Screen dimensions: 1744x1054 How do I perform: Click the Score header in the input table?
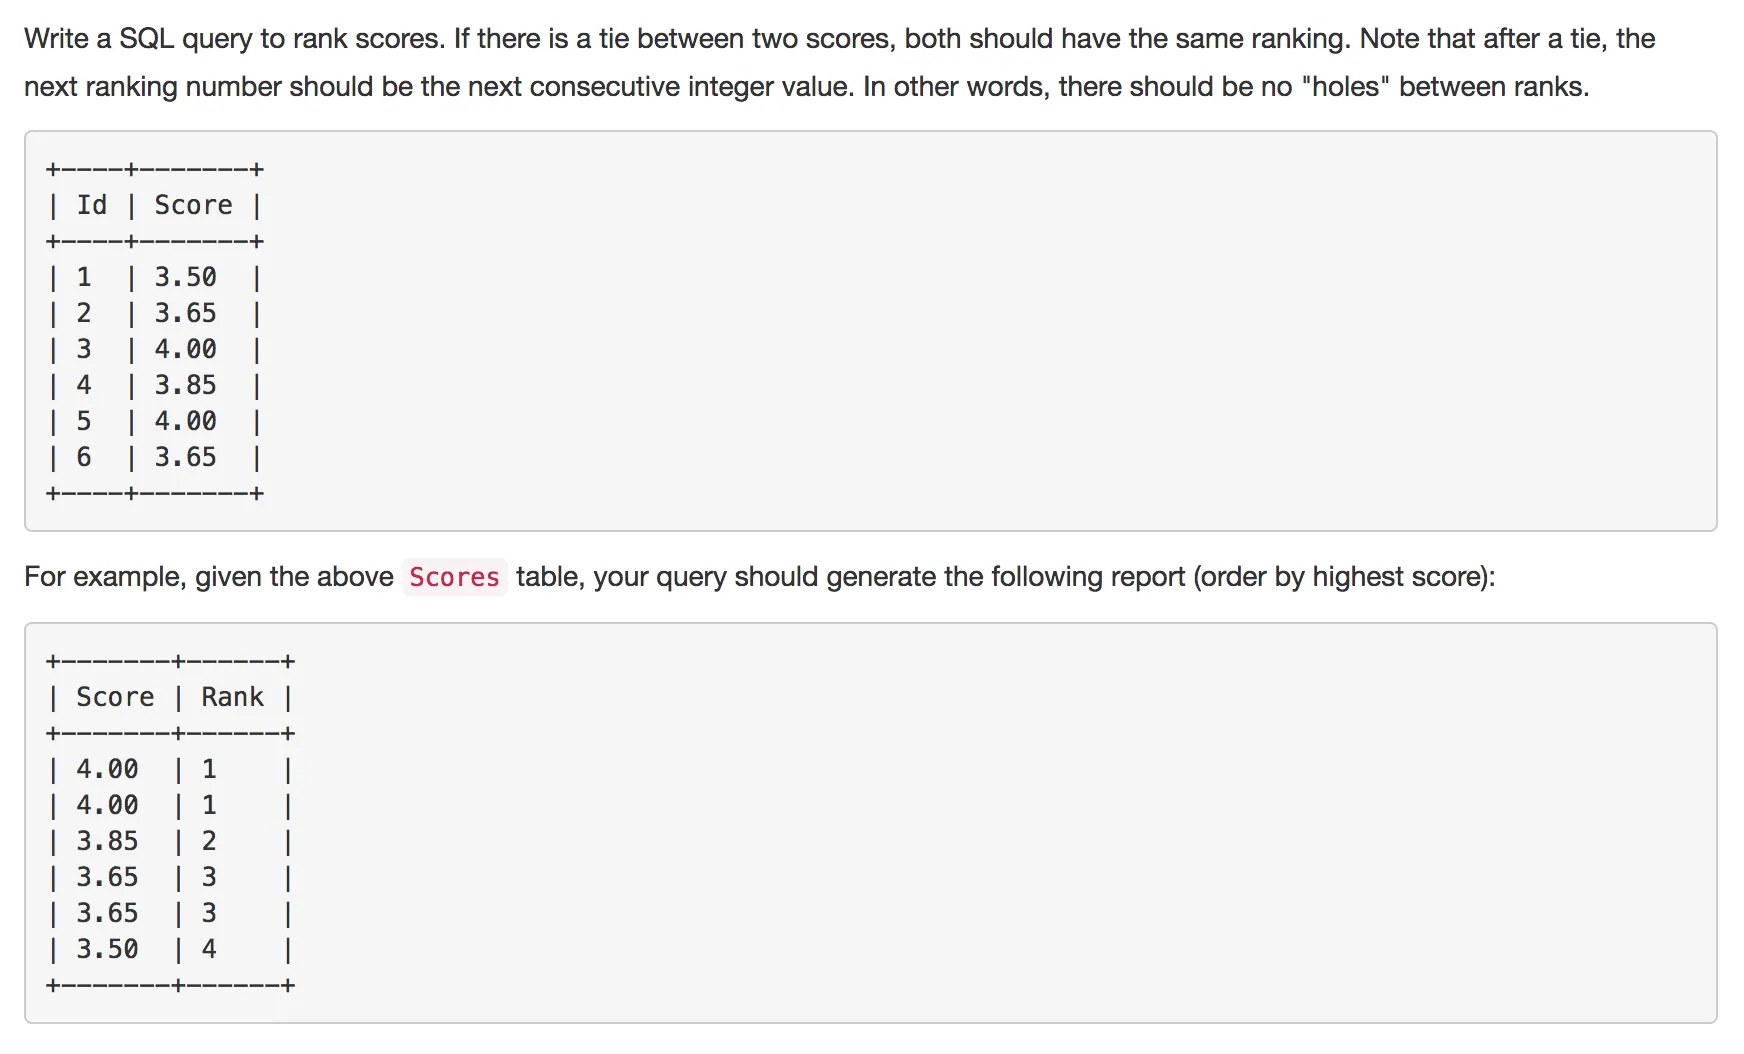[x=193, y=205]
